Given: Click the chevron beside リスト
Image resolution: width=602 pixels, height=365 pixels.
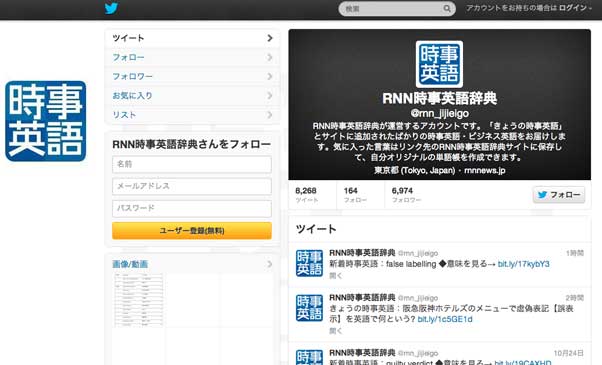Looking at the screenshot, I should (270, 115).
